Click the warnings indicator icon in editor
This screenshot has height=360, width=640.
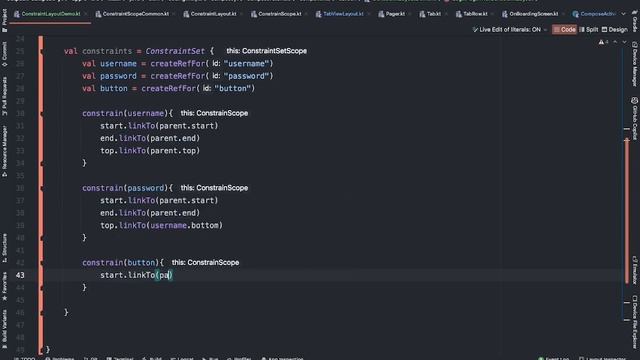point(603,42)
